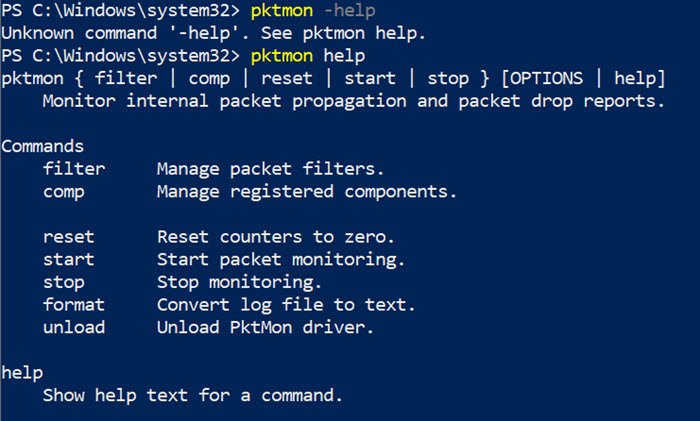The width and height of the screenshot is (700, 421).
Task: Click 'stop' in the Commands list
Action: tap(64, 282)
